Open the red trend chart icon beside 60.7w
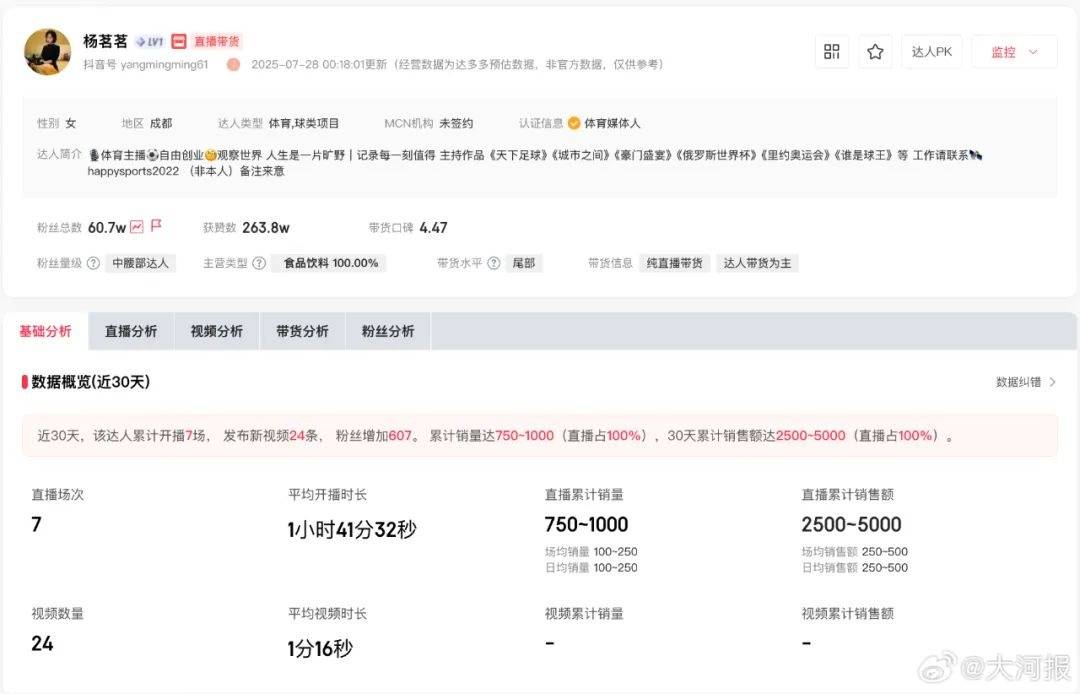1080x694 pixels. coord(136,227)
